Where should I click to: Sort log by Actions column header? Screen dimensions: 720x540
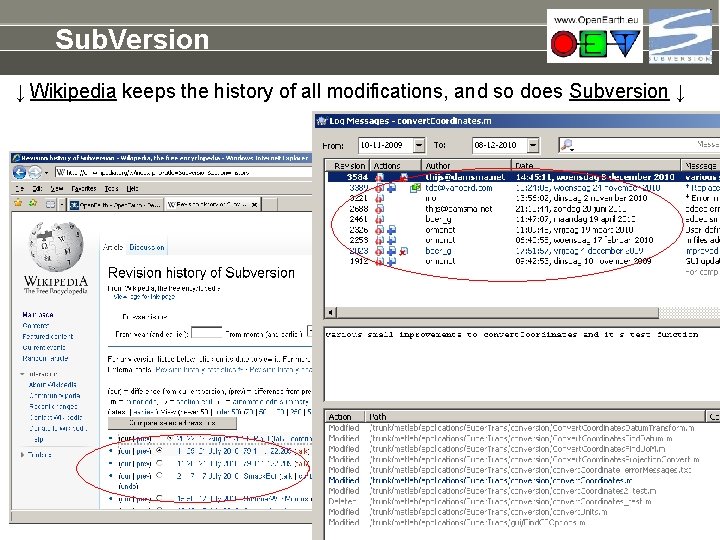[x=395, y=165]
